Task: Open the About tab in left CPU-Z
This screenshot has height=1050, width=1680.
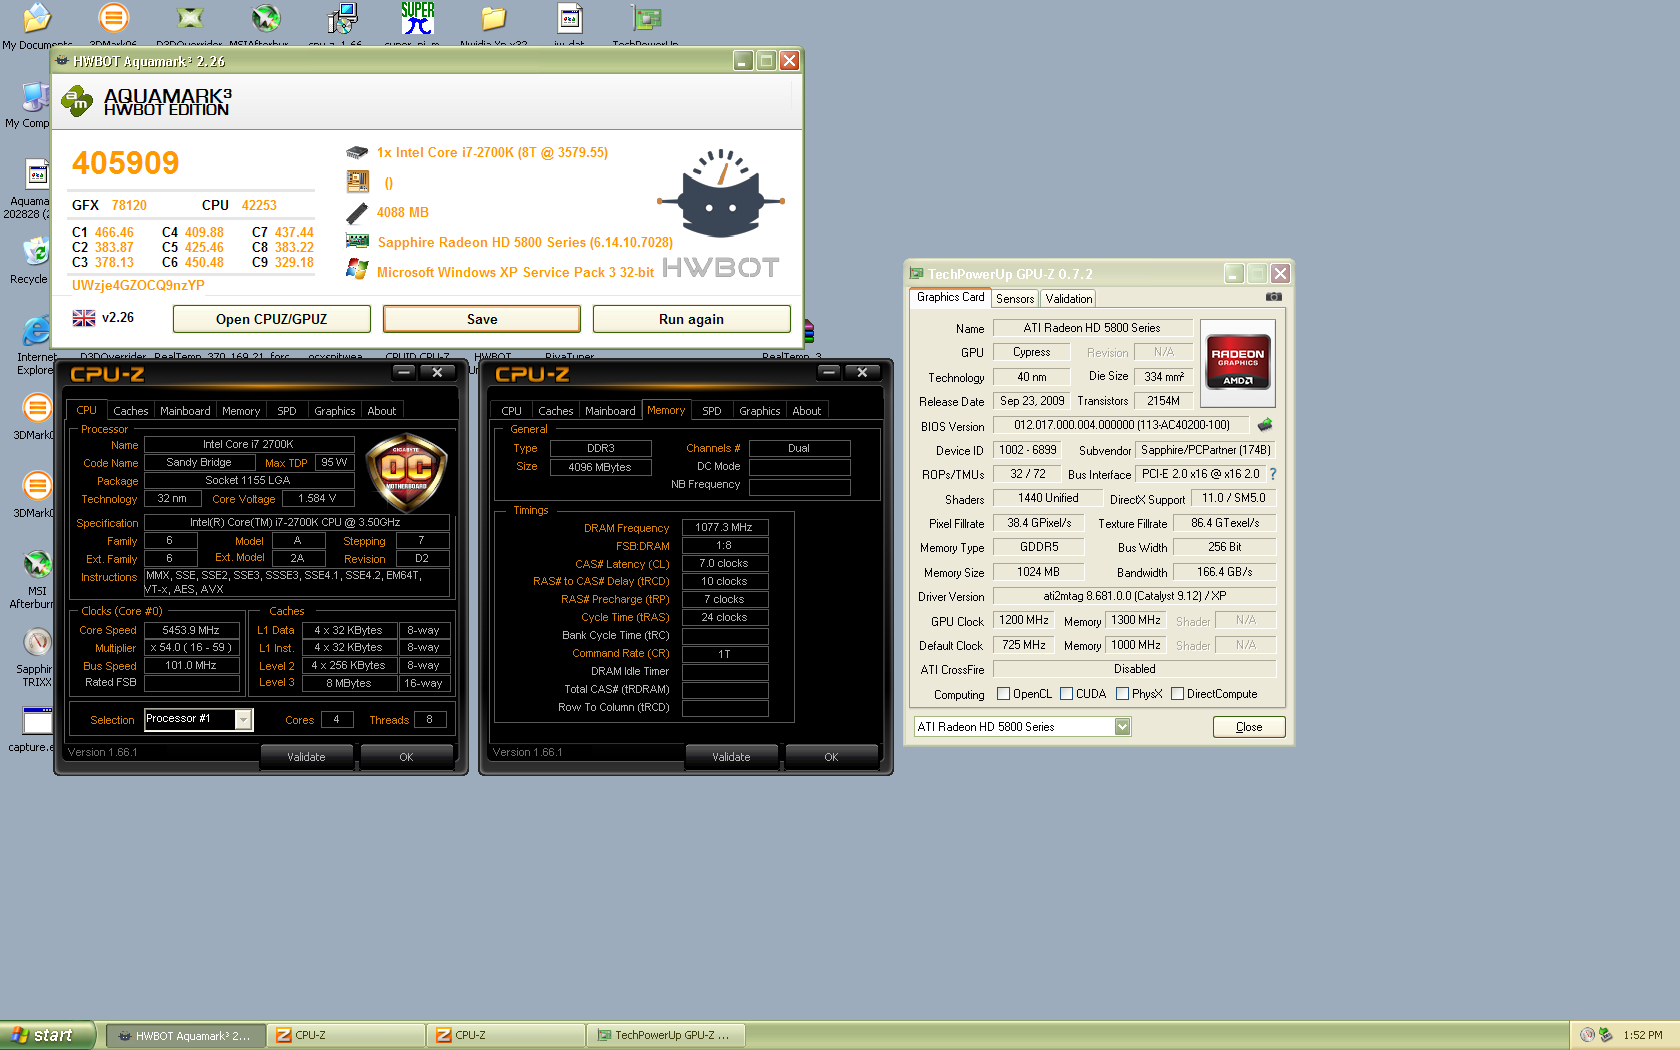Action: point(382,411)
